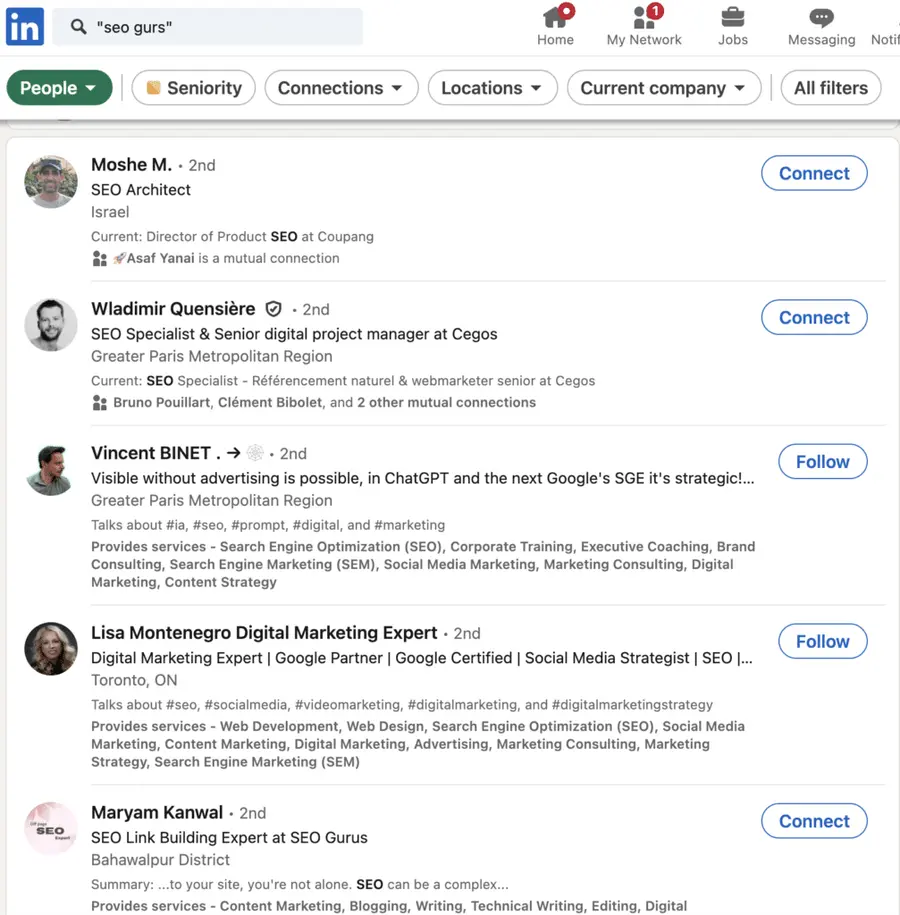Connect with Moshe M.

[814, 172]
